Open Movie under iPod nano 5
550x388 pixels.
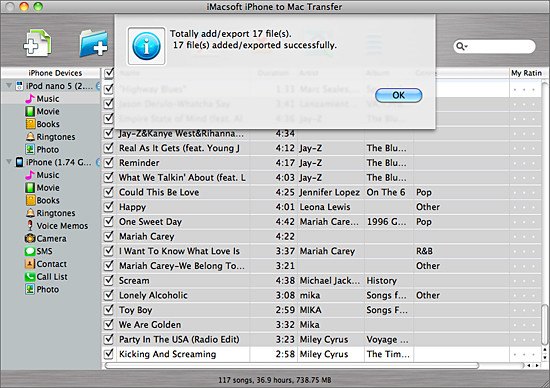click(48, 111)
